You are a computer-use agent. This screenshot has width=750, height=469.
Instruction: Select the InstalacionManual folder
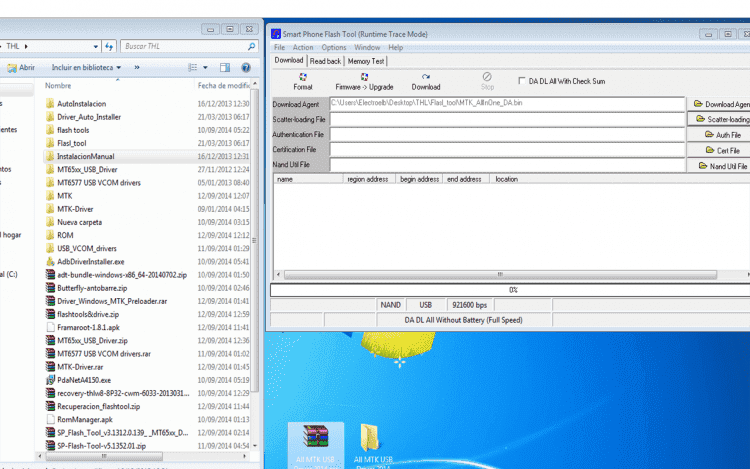click(x=86, y=156)
